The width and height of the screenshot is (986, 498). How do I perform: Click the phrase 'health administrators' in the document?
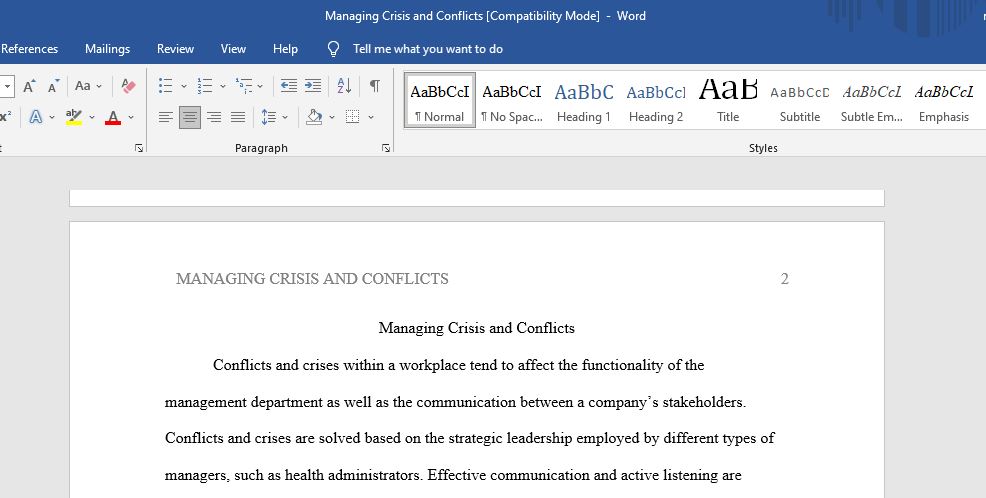click(x=352, y=475)
